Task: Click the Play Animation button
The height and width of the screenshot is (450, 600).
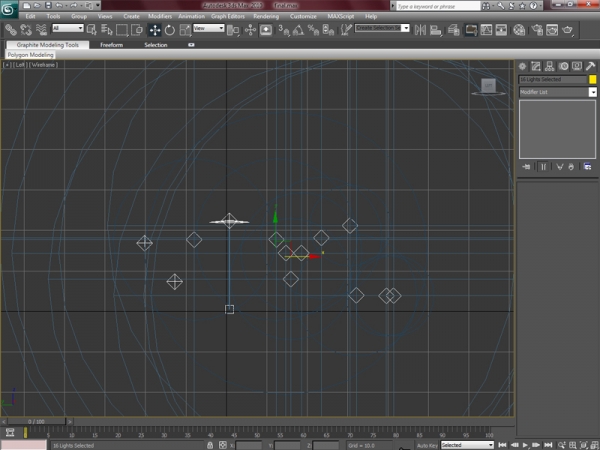Action: (x=525, y=445)
